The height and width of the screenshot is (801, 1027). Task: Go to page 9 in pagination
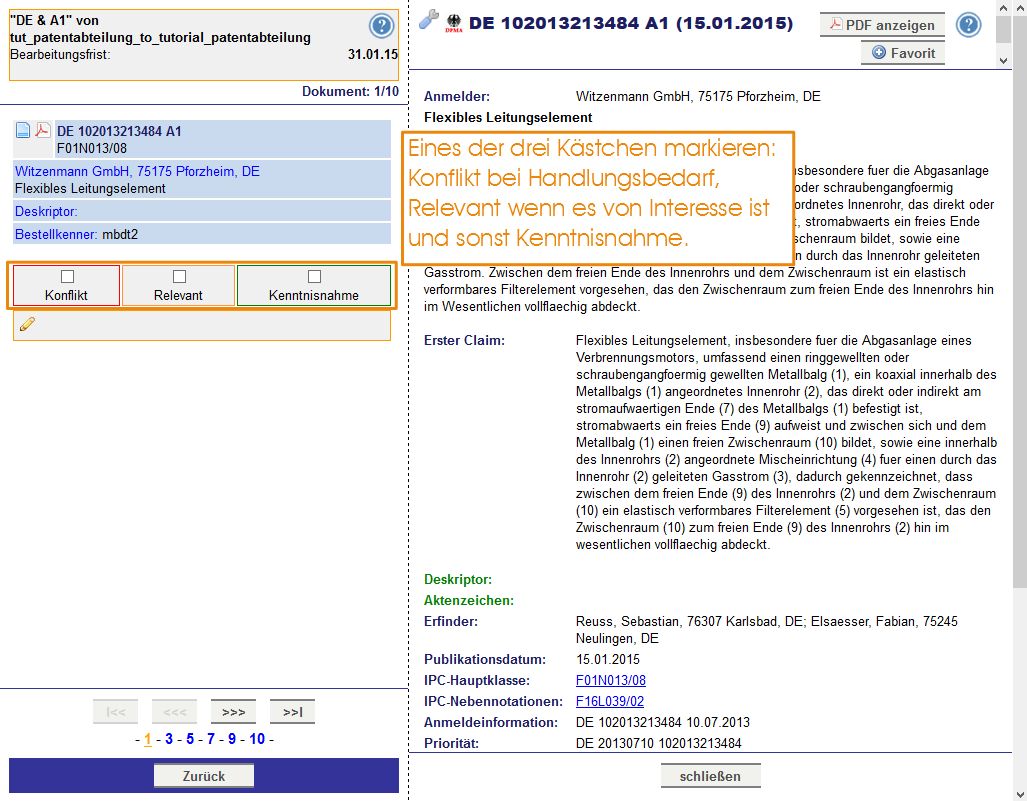pyautogui.click(x=232, y=739)
